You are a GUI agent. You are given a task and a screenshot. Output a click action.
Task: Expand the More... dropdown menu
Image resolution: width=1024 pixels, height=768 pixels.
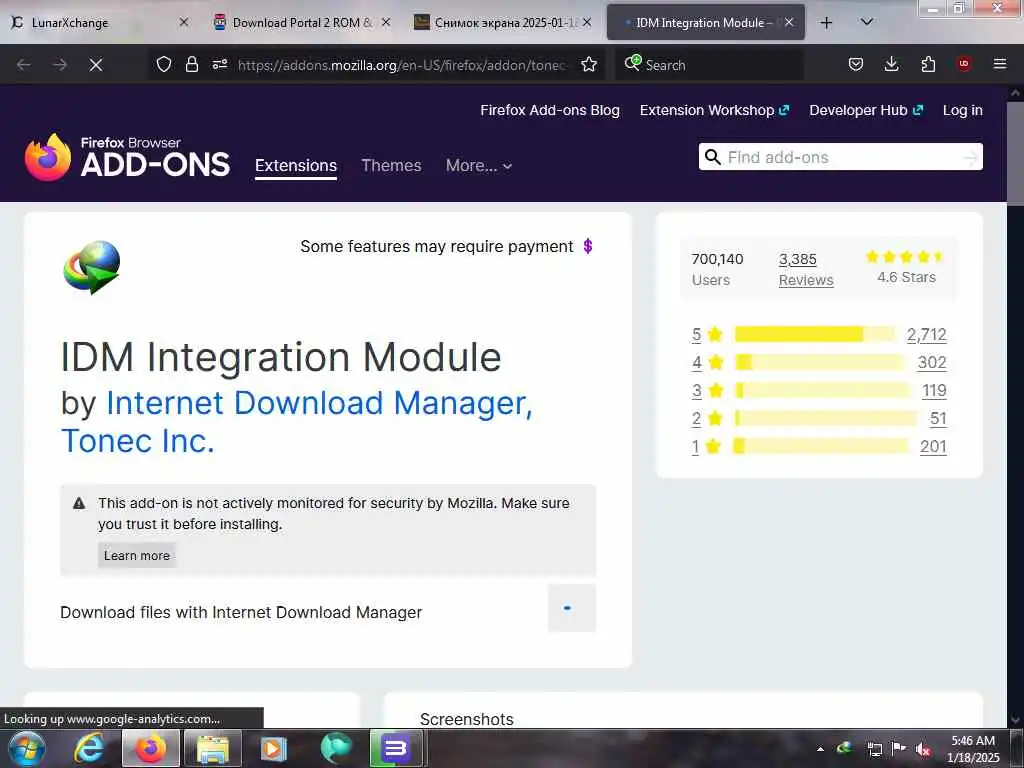479,165
